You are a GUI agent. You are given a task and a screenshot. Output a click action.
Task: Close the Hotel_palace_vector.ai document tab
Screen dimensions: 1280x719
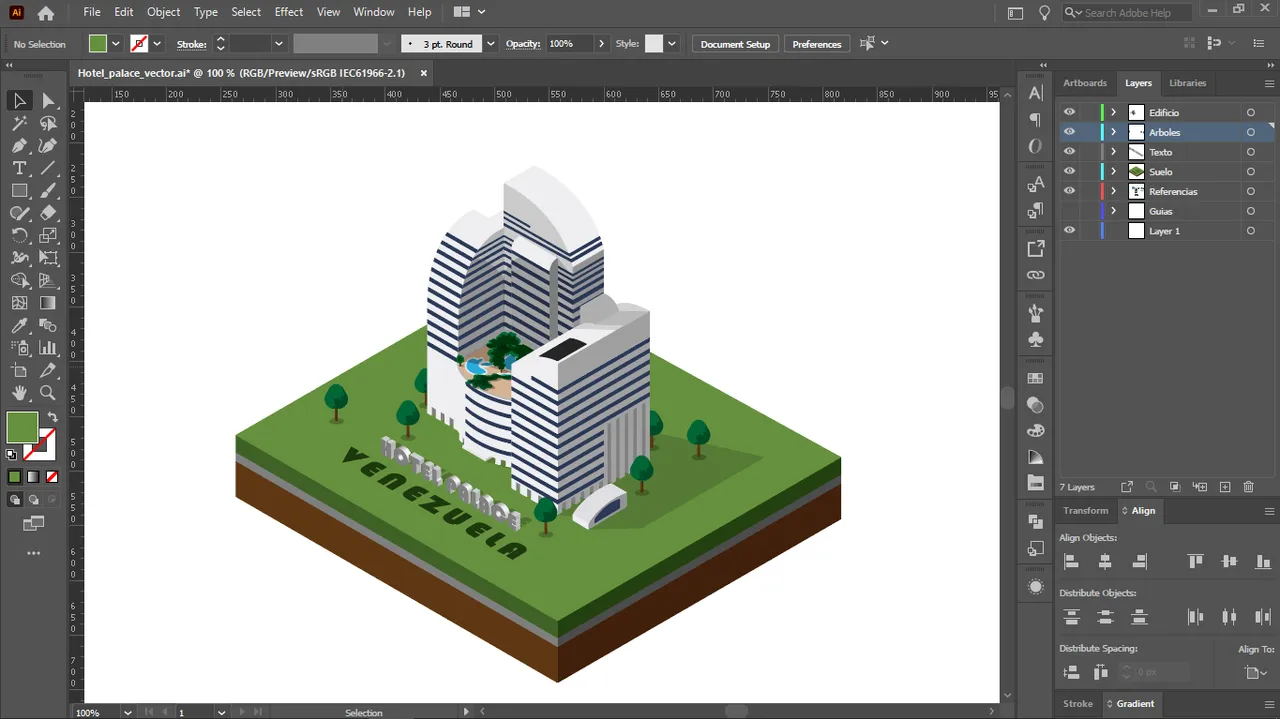pos(424,73)
